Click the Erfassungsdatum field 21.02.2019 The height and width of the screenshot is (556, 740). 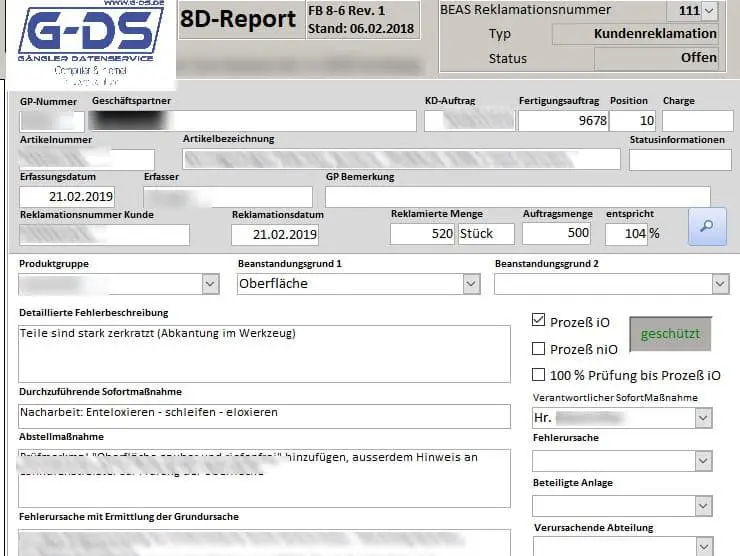[x=67, y=196]
